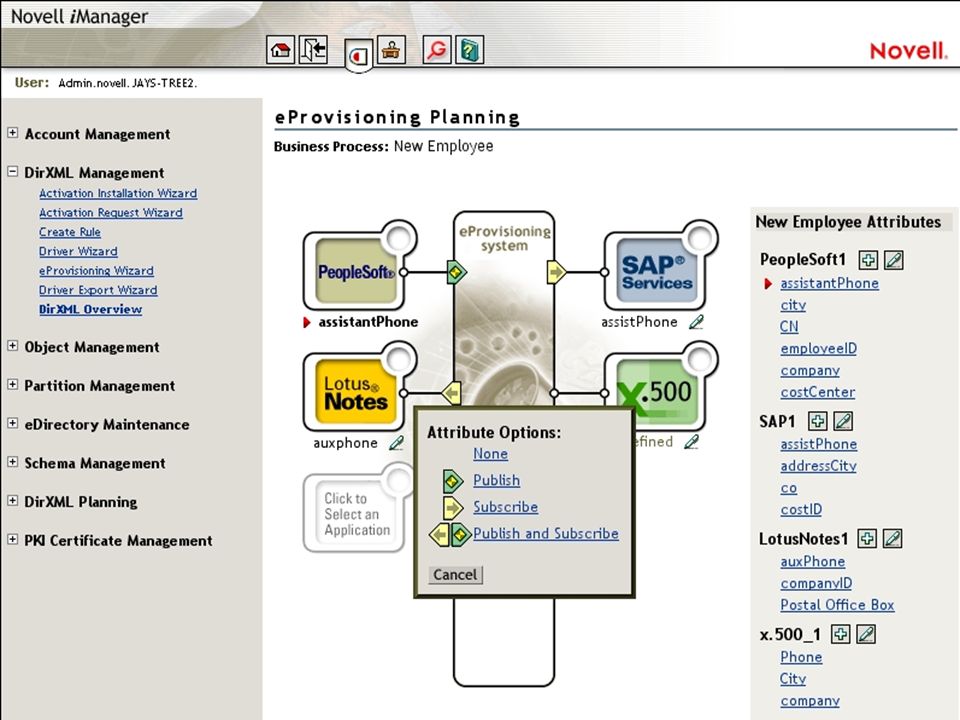Select the employeeID attribute link
This screenshot has width=960, height=720.
pos(819,348)
